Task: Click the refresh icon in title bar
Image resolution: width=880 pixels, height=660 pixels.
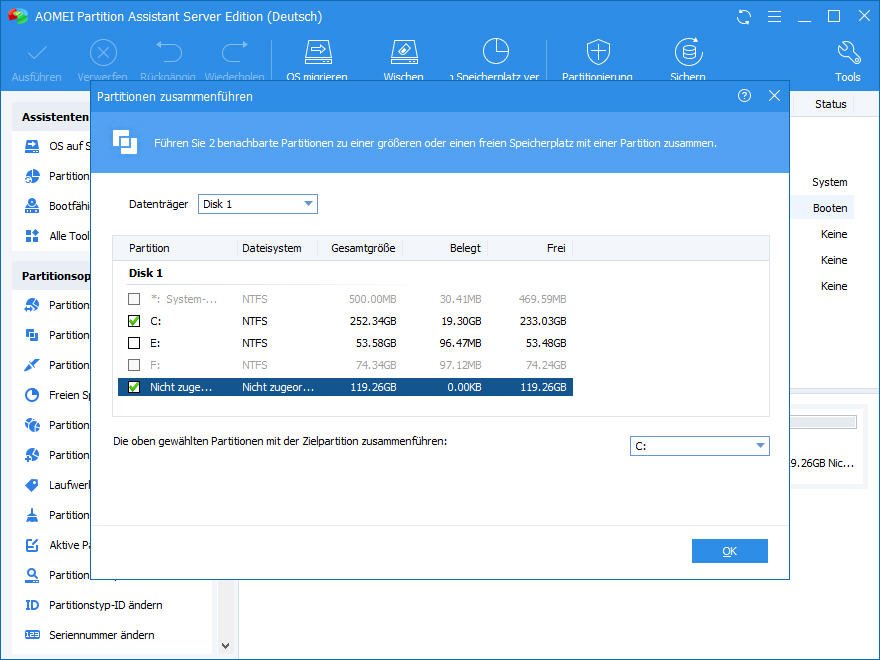Action: [743, 17]
